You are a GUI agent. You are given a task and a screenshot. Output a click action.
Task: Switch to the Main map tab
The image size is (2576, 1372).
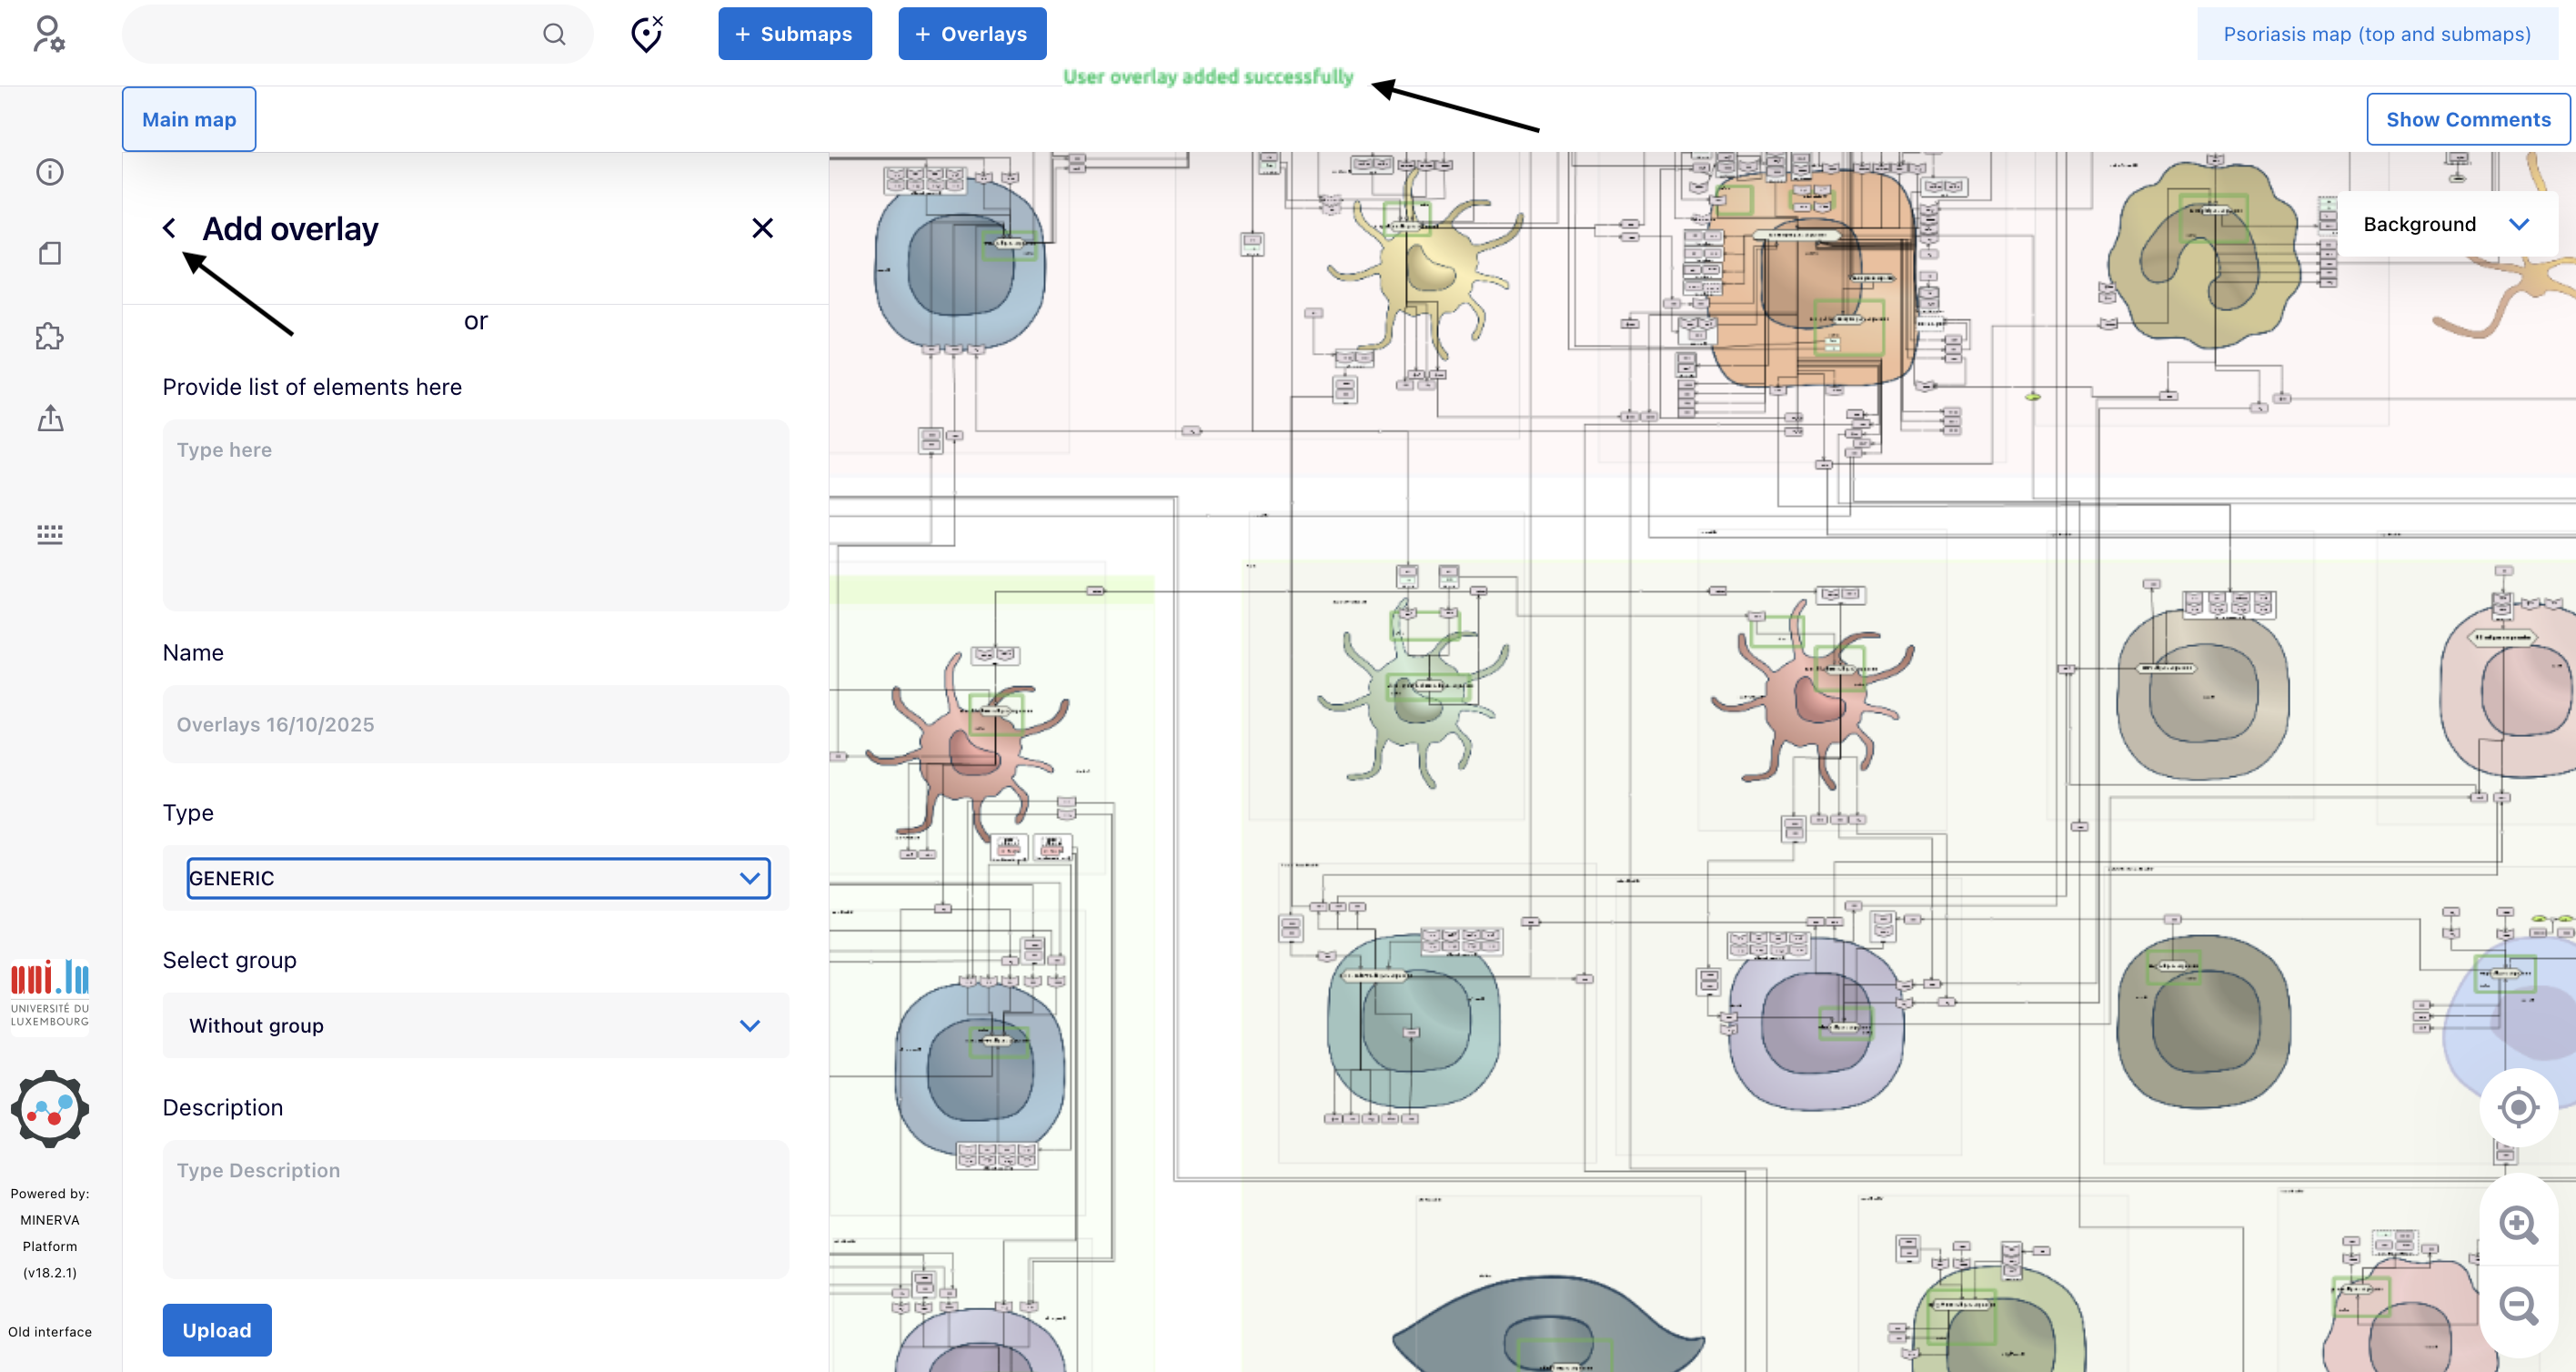point(189,119)
